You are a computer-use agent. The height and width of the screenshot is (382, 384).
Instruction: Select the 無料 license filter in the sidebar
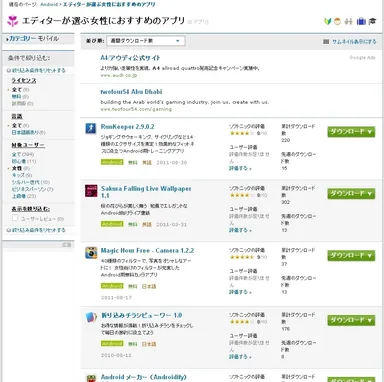pyautogui.click(x=16, y=97)
